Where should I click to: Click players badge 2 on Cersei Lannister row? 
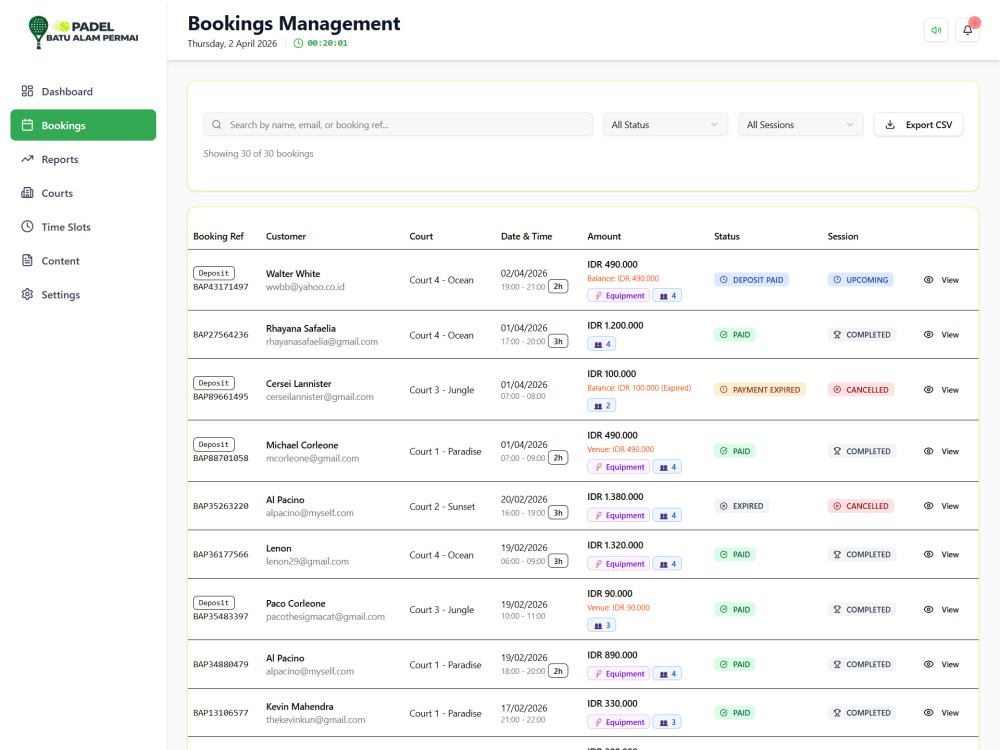[601, 406]
